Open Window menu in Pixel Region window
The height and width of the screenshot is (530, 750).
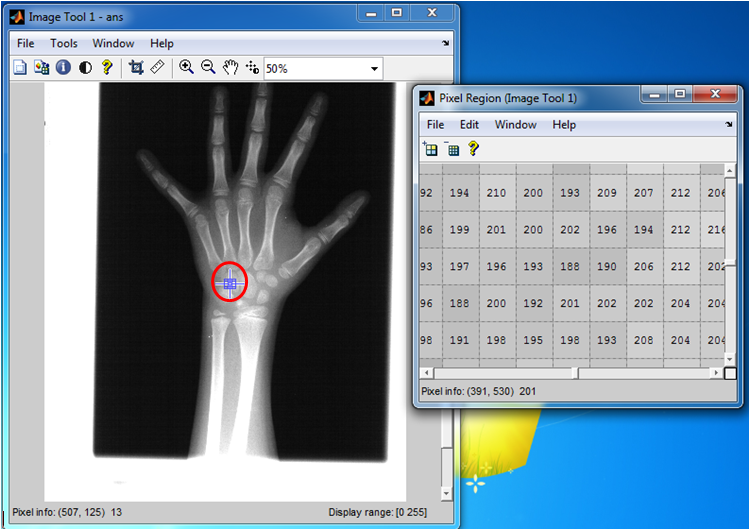tap(516, 125)
